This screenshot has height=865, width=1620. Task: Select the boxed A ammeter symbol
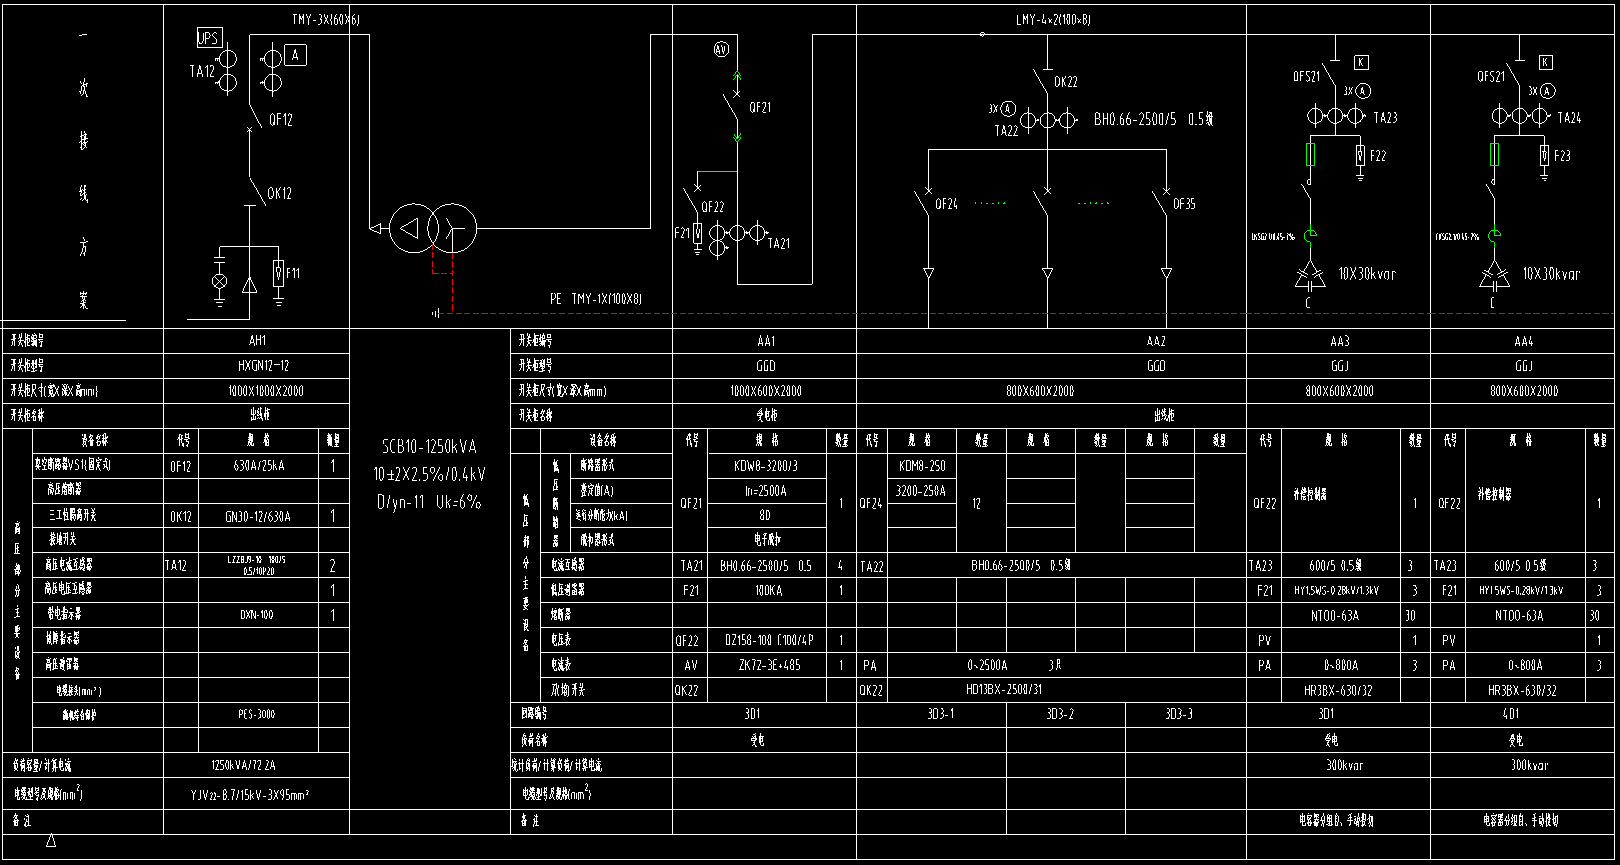click(296, 56)
